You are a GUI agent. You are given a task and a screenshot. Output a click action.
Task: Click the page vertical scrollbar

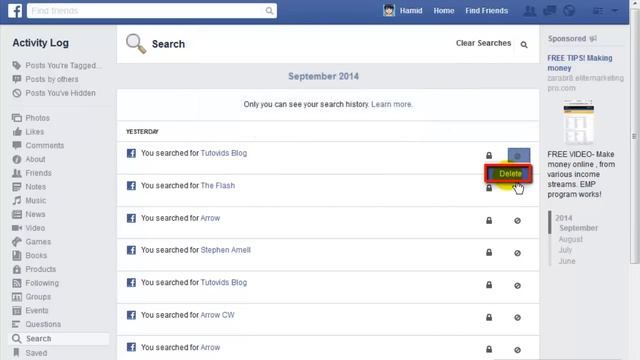click(x=634, y=136)
